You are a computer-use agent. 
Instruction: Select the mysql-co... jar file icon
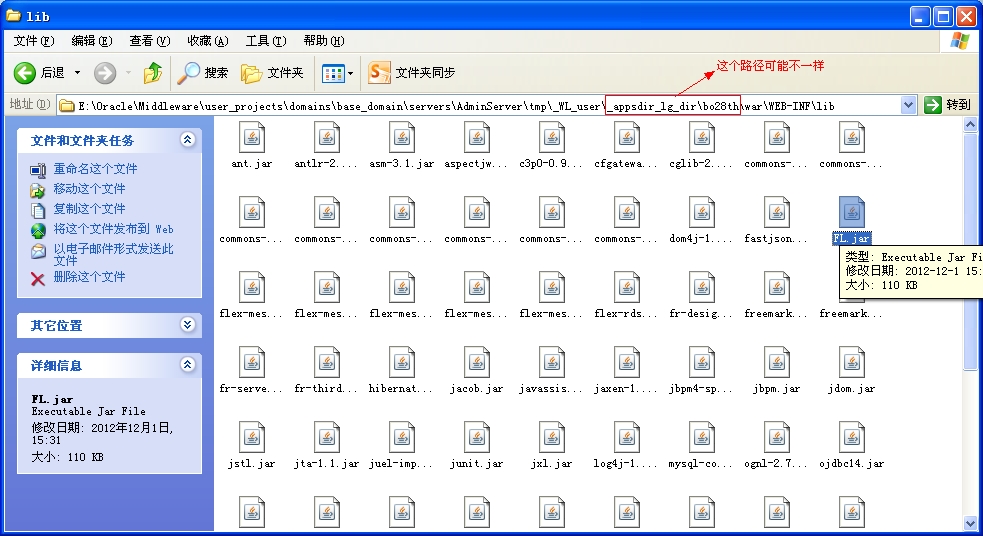[702, 437]
